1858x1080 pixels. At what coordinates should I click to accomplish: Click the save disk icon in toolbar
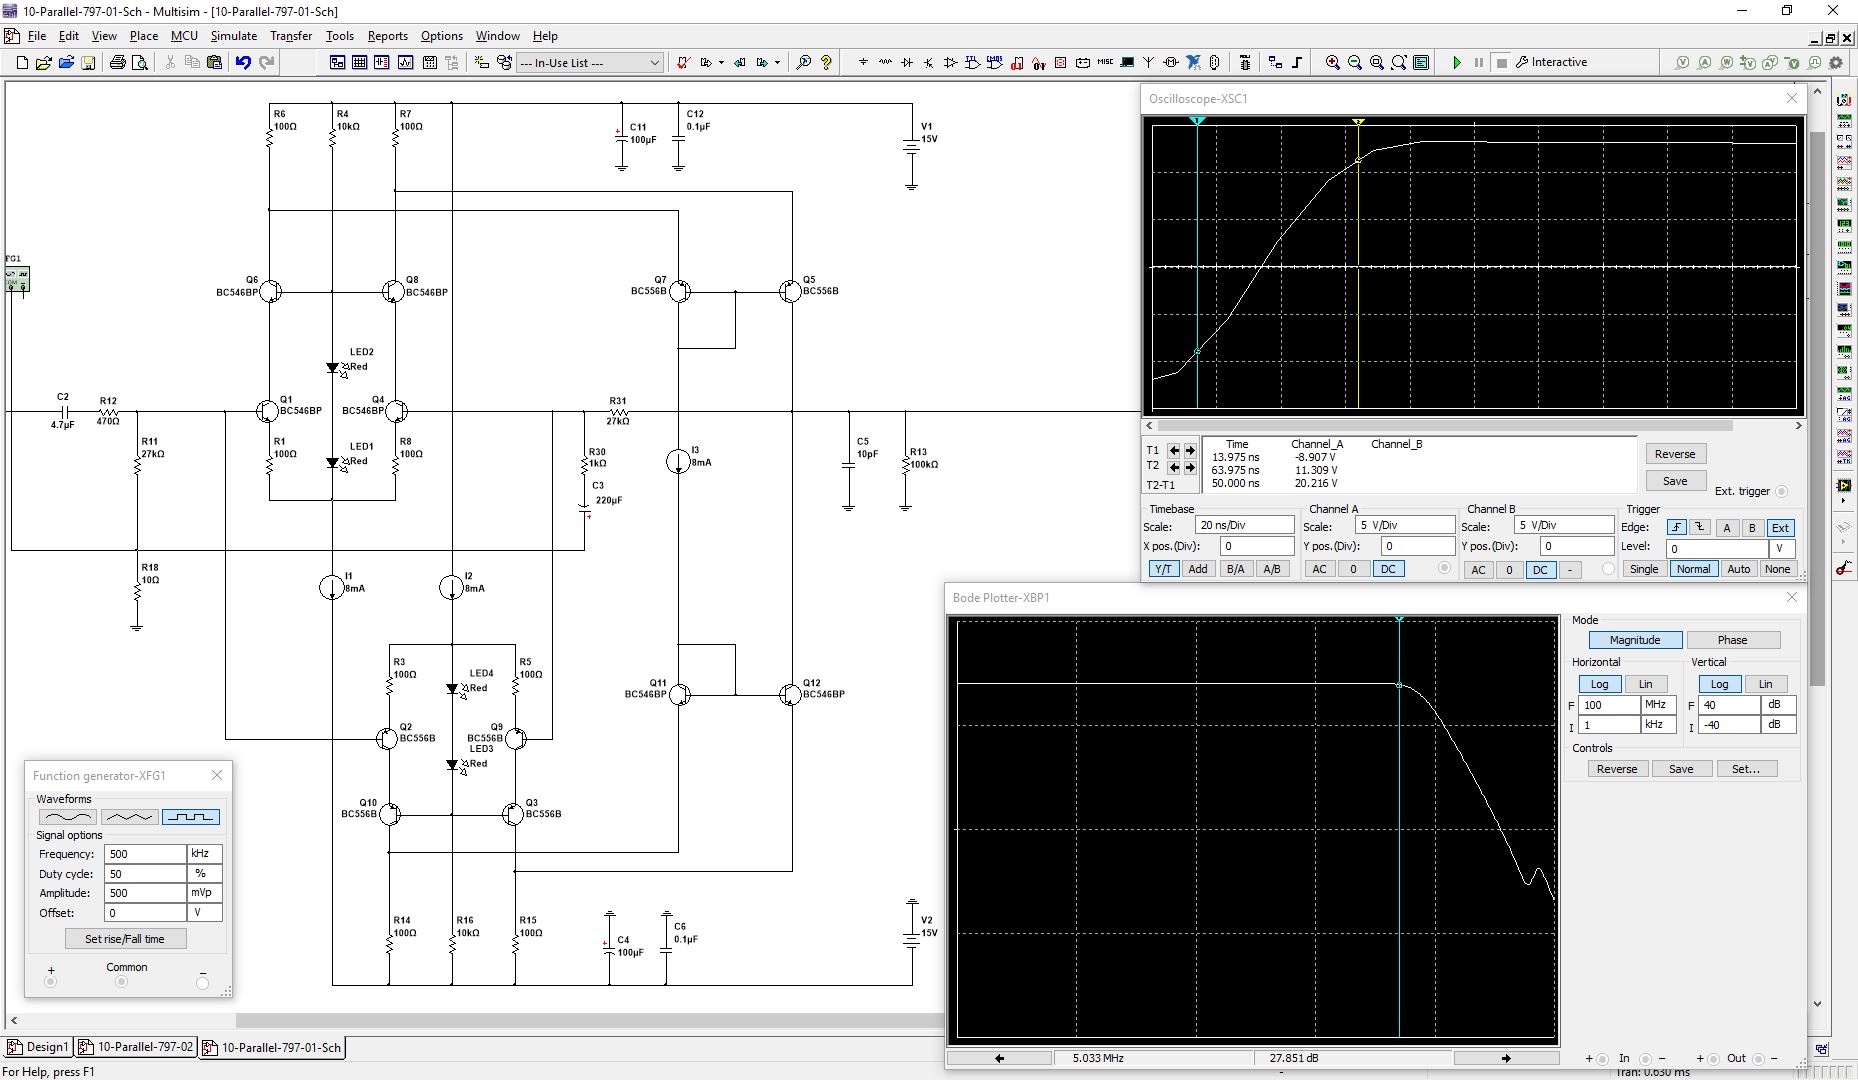[88, 62]
